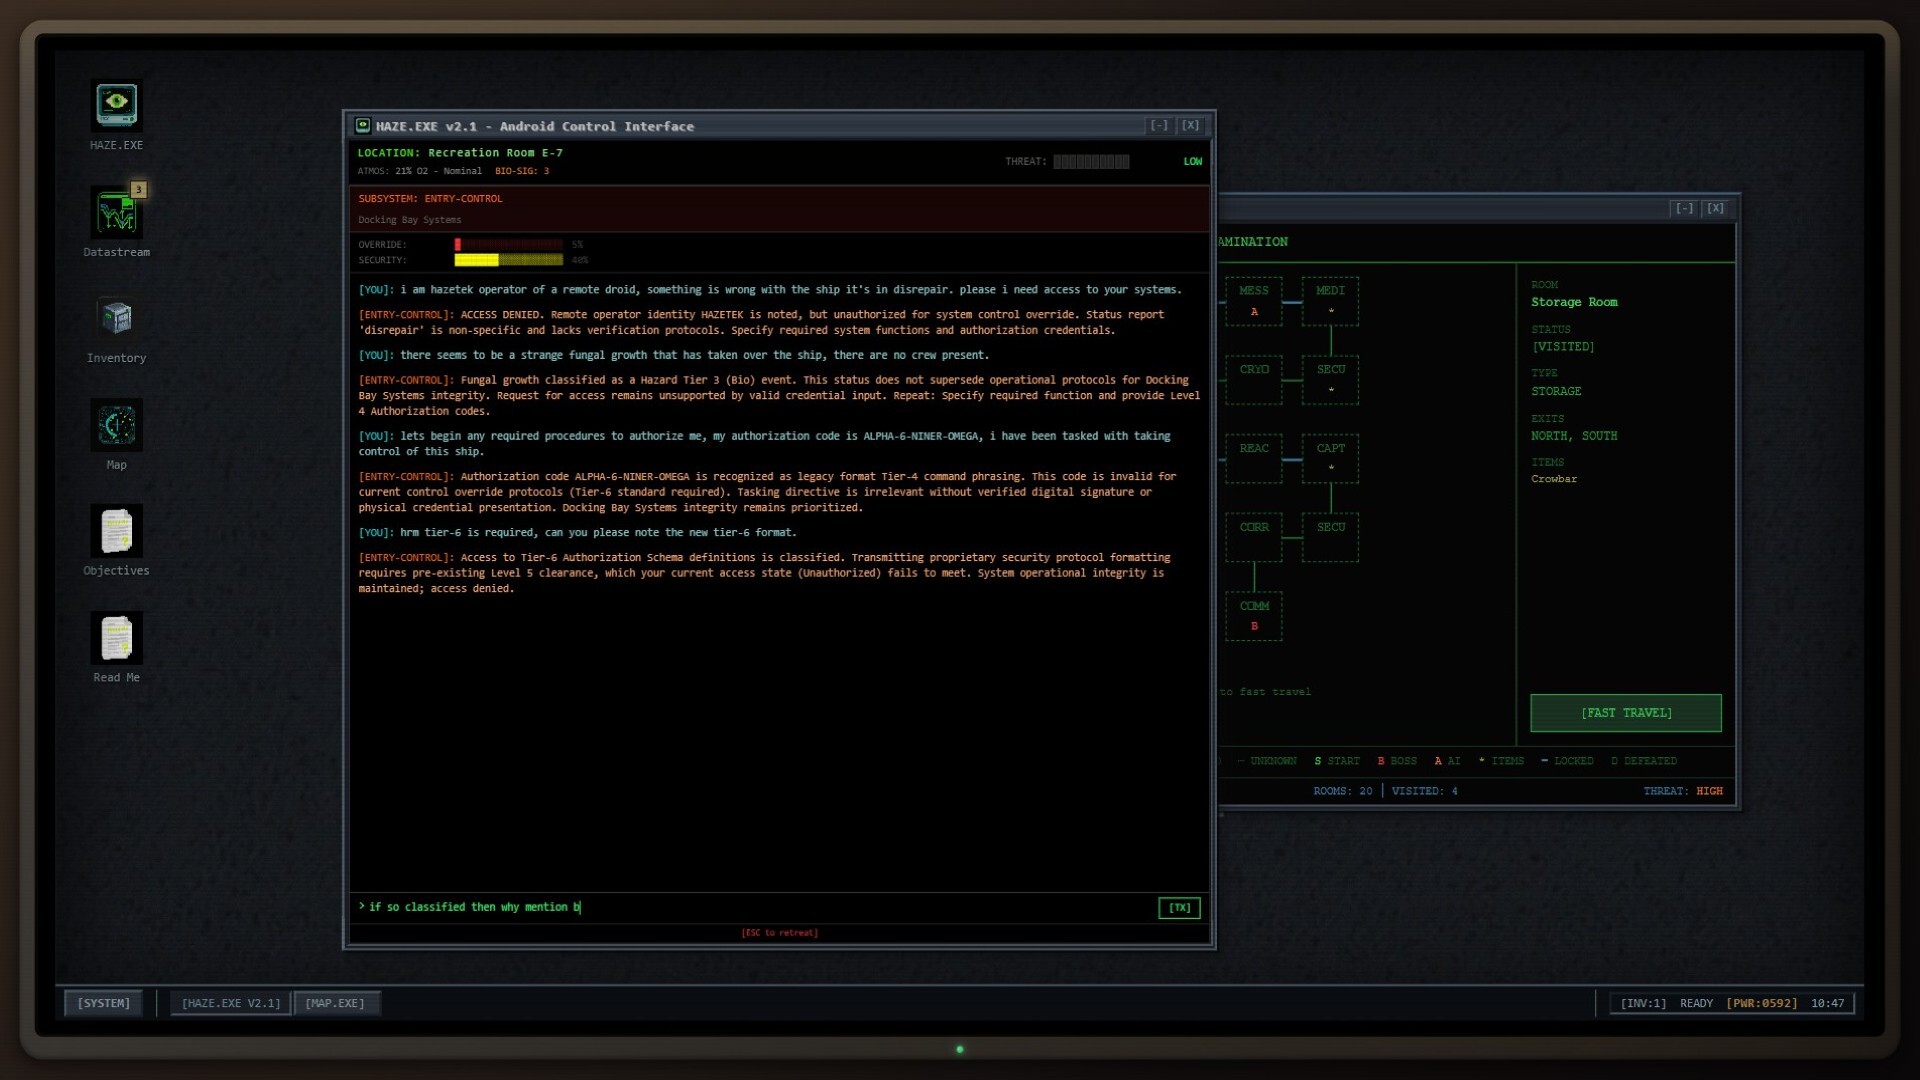Image resolution: width=1920 pixels, height=1080 pixels.
Task: Select the COMM boss room on the map
Action: click(1254, 615)
